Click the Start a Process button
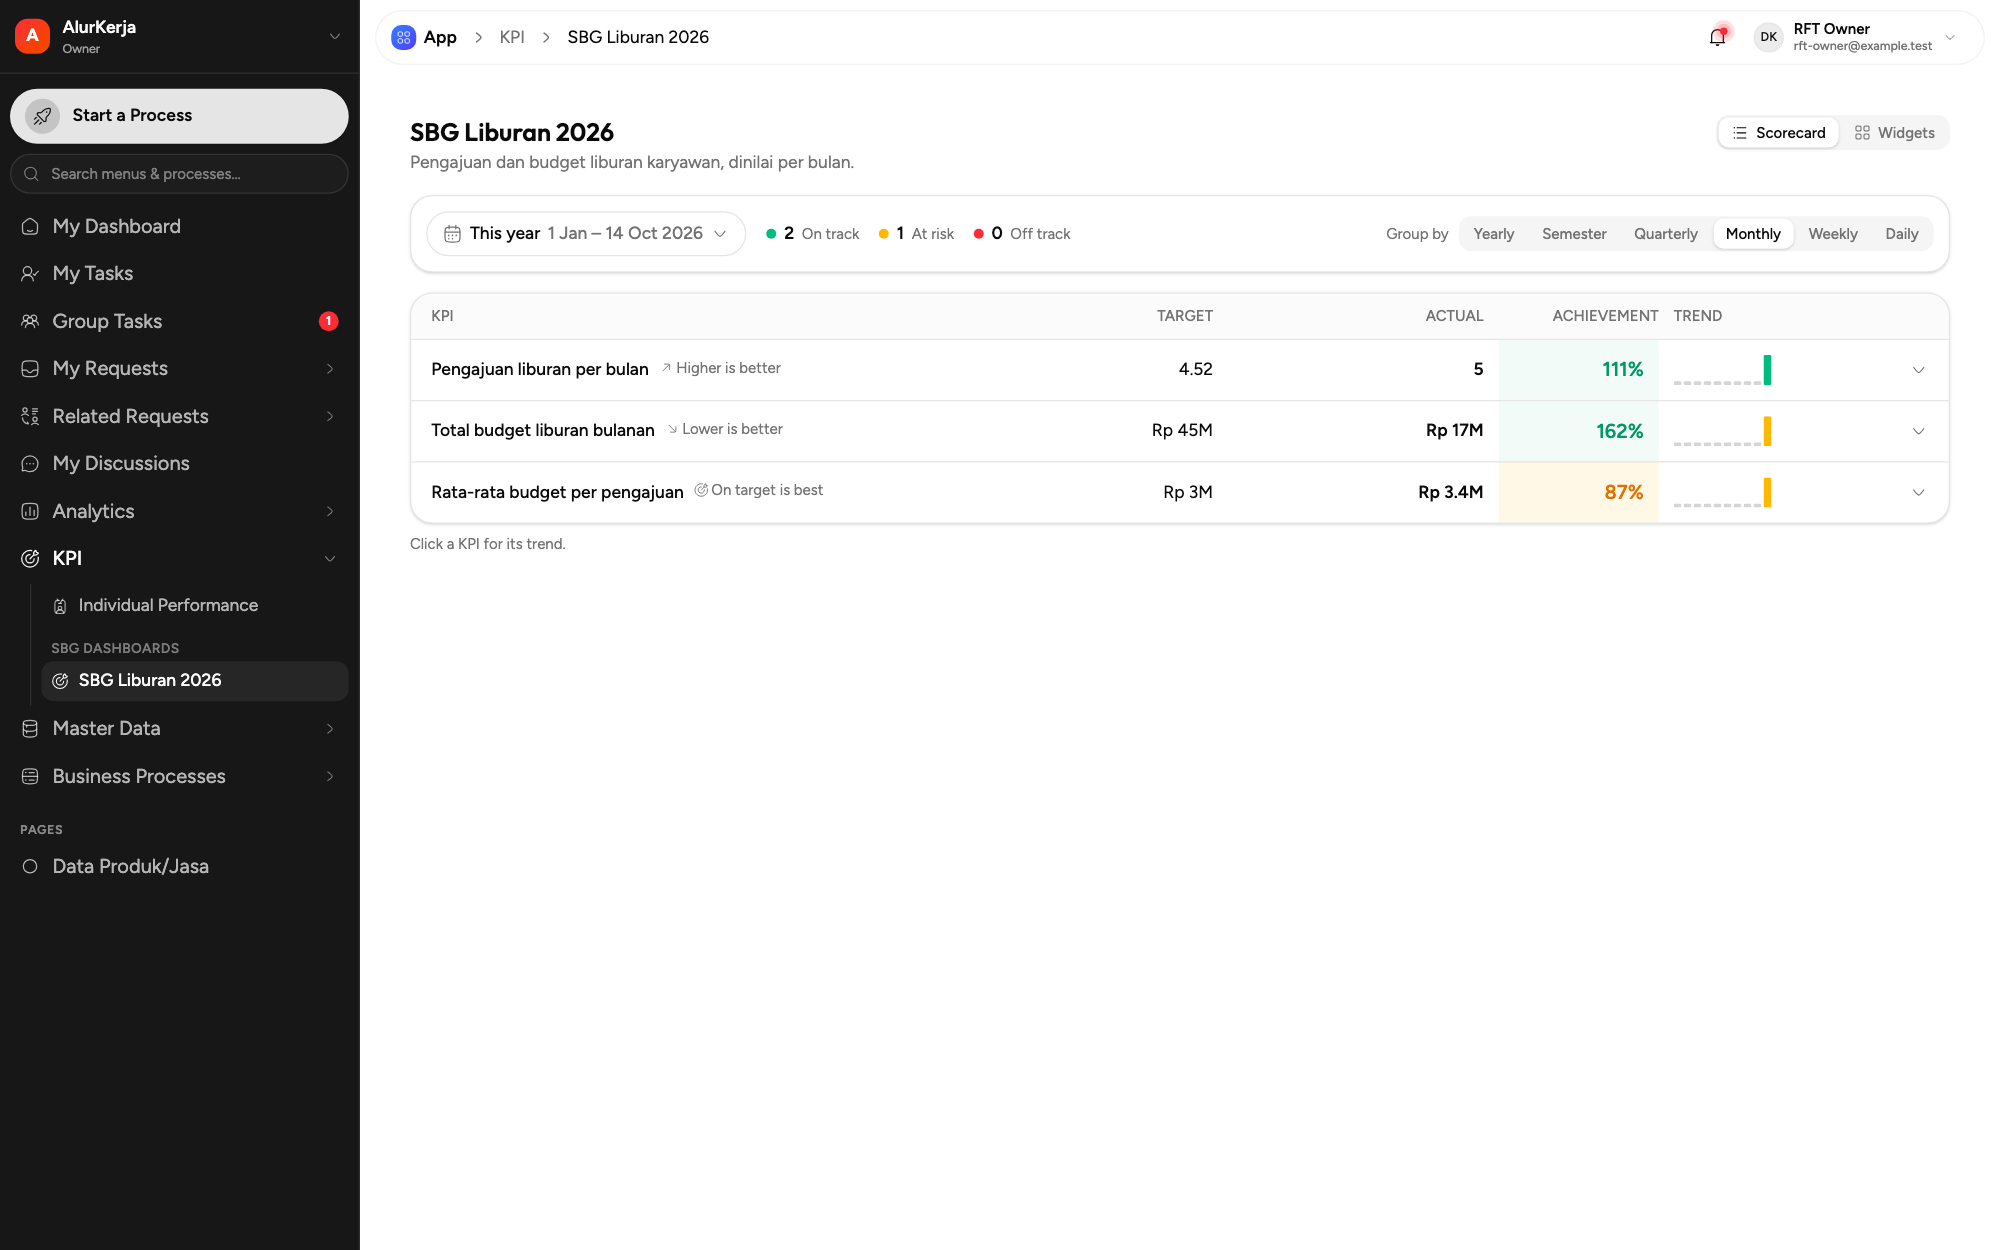This screenshot has height=1250, width=2000. (x=180, y=116)
